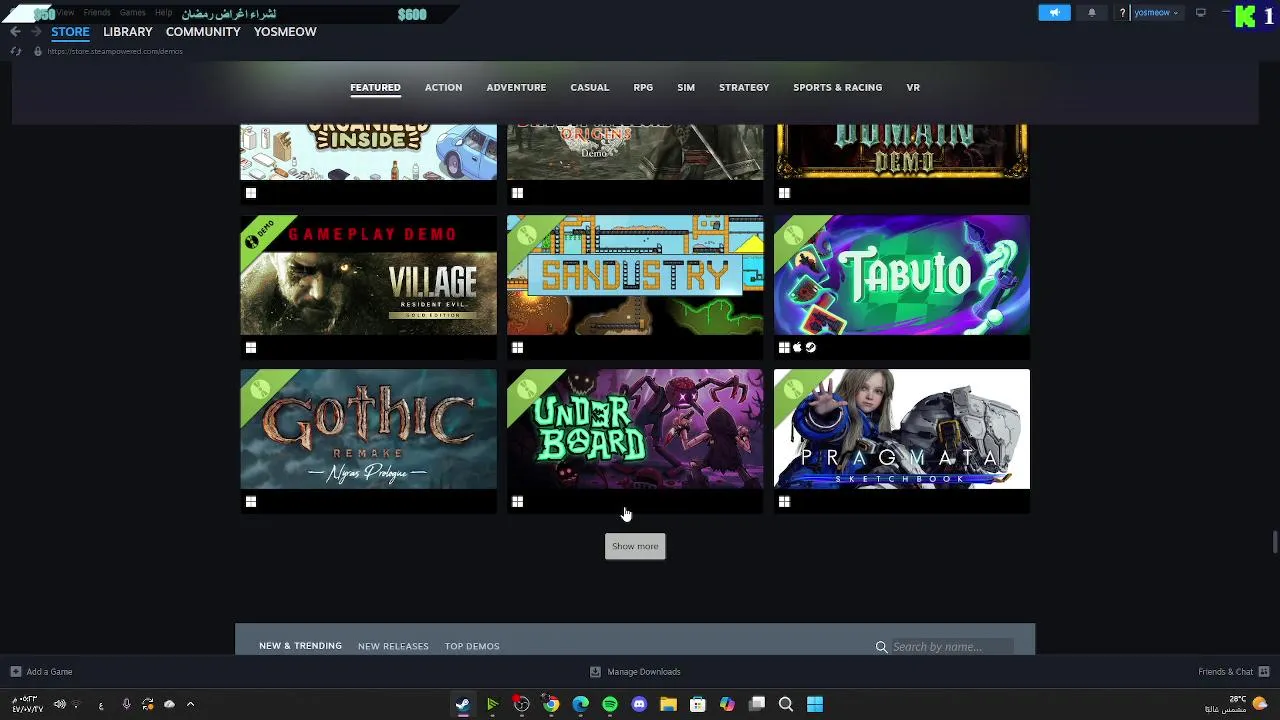Open the yosmeow account dropdown
The height and width of the screenshot is (720, 1280).
click(x=1155, y=13)
